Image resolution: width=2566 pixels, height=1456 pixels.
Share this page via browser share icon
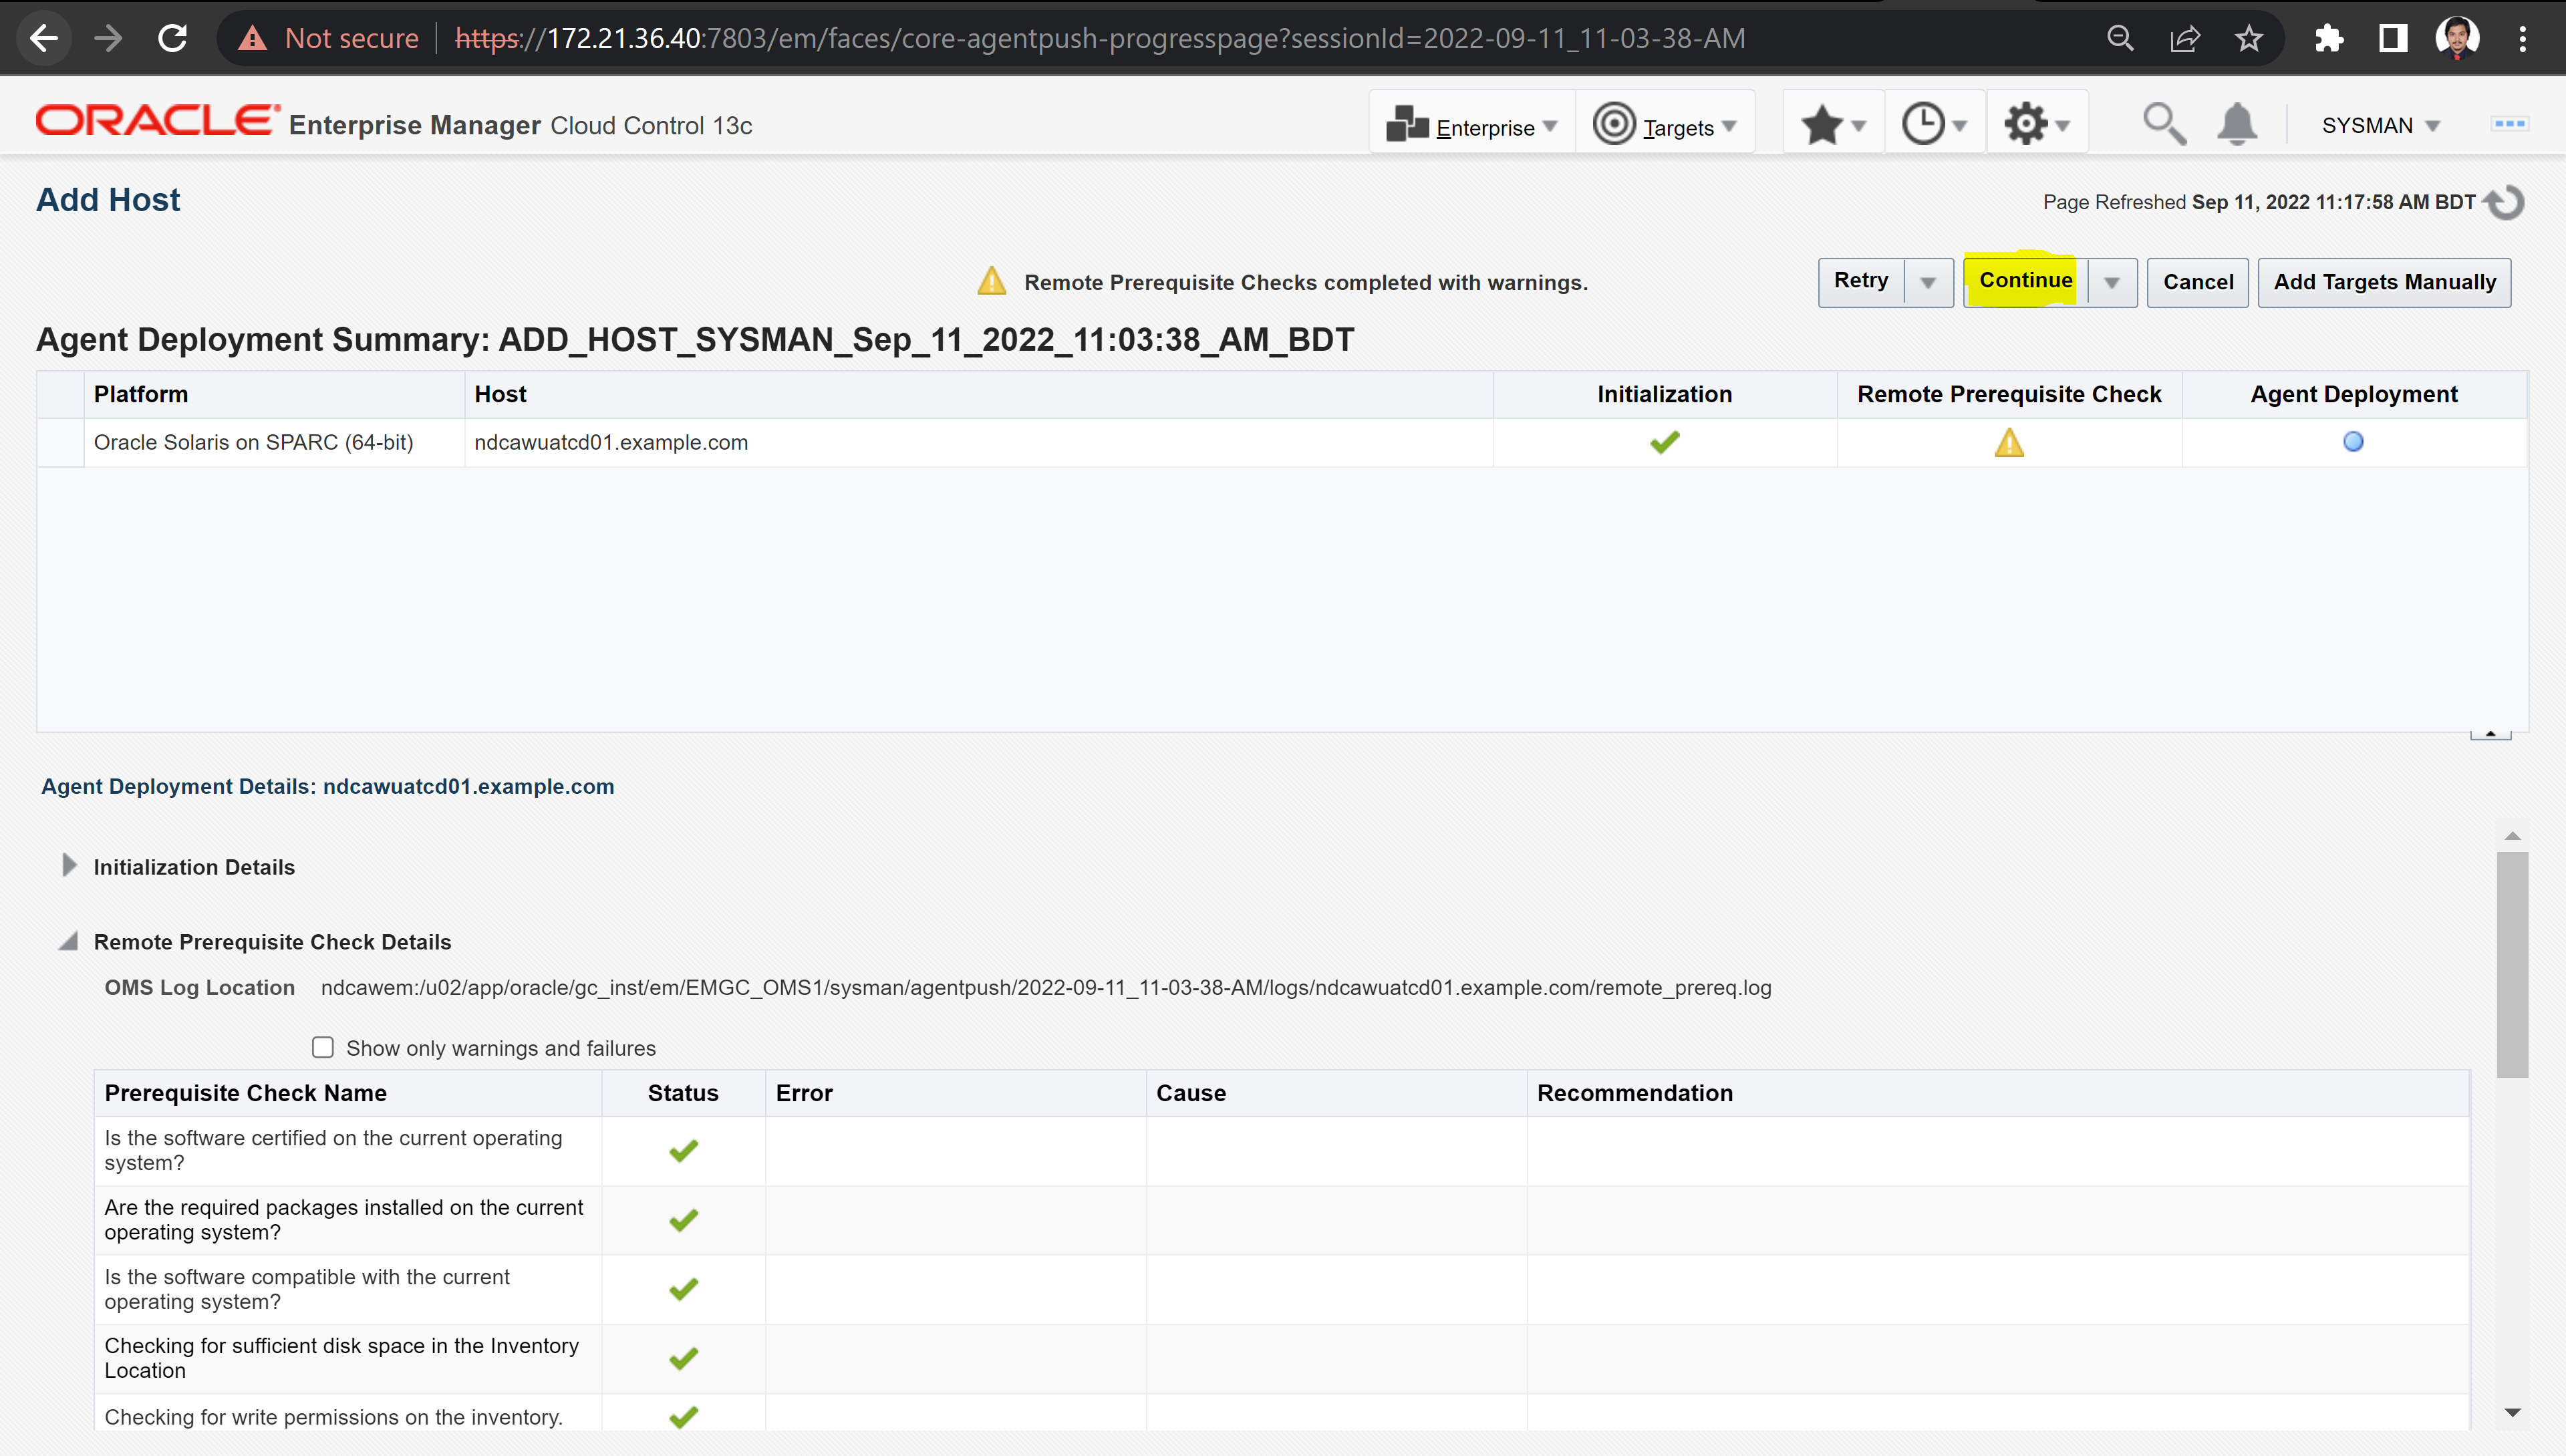click(2185, 38)
